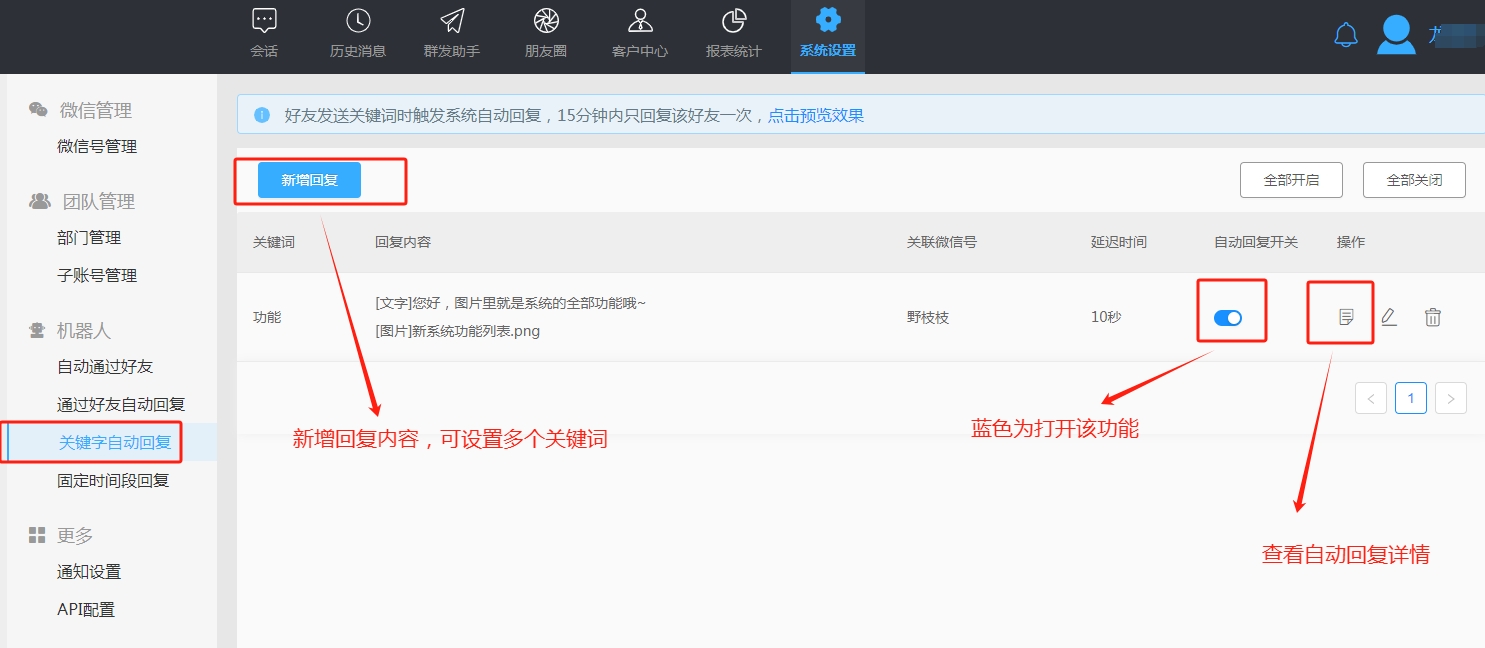
Task: Toggle auto-reply switch for 功能 keyword
Action: coord(1228,317)
